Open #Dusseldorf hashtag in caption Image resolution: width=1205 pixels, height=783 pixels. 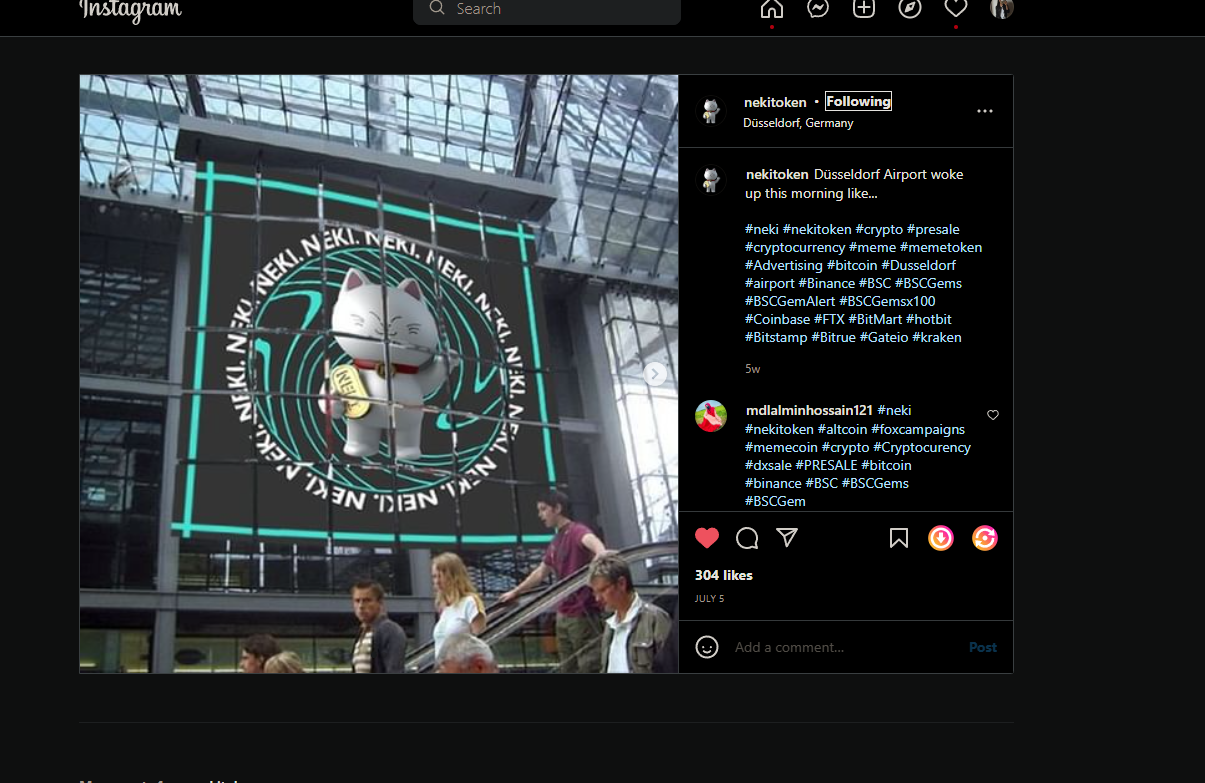(918, 265)
